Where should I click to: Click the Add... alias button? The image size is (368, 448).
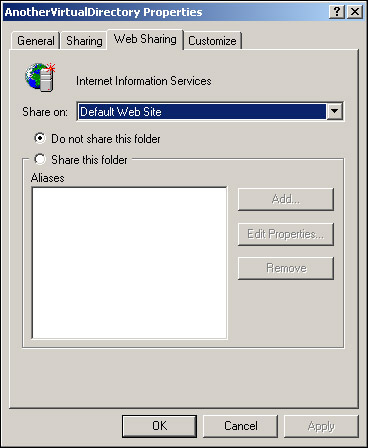[x=286, y=199]
